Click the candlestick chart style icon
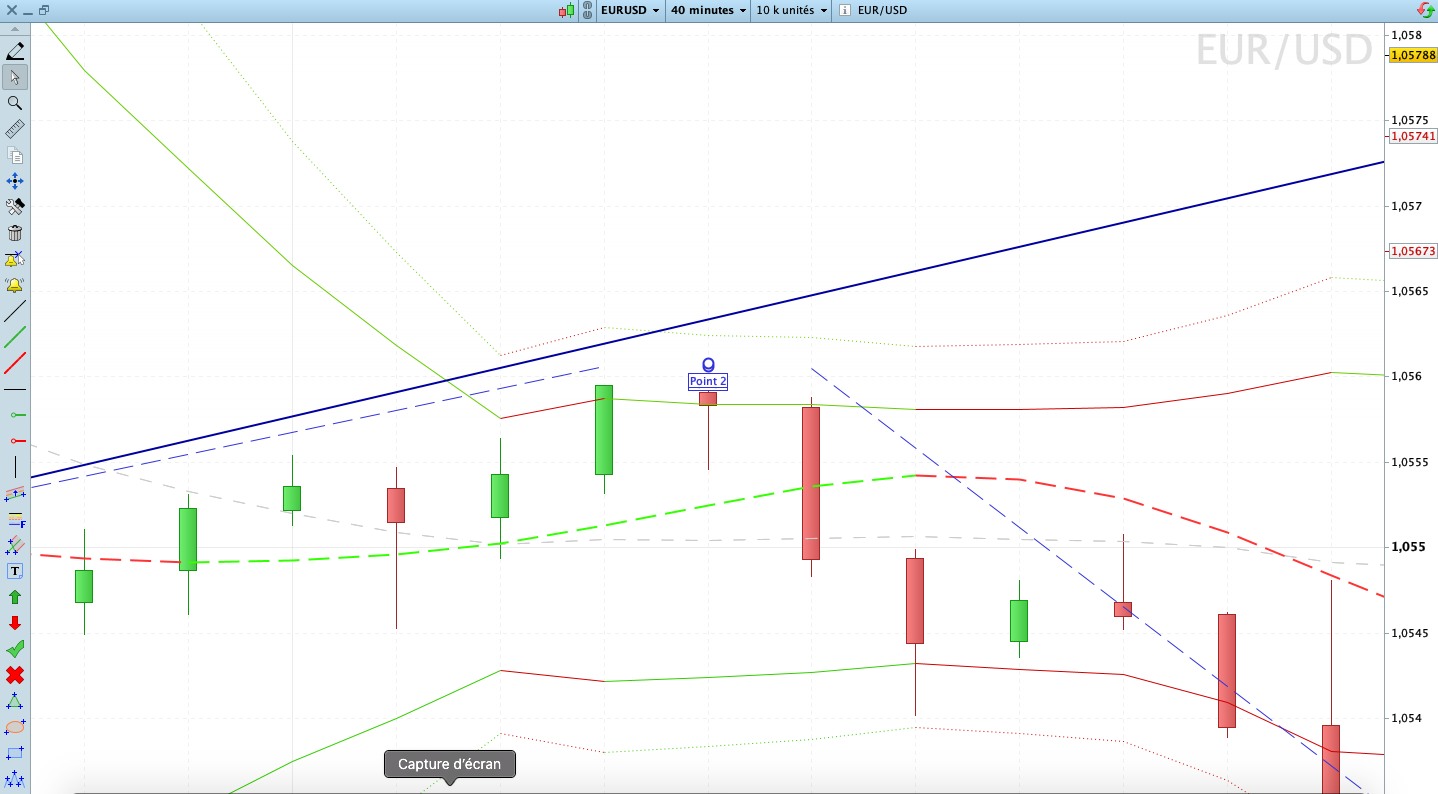Image resolution: width=1438 pixels, height=794 pixels. pyautogui.click(x=567, y=10)
